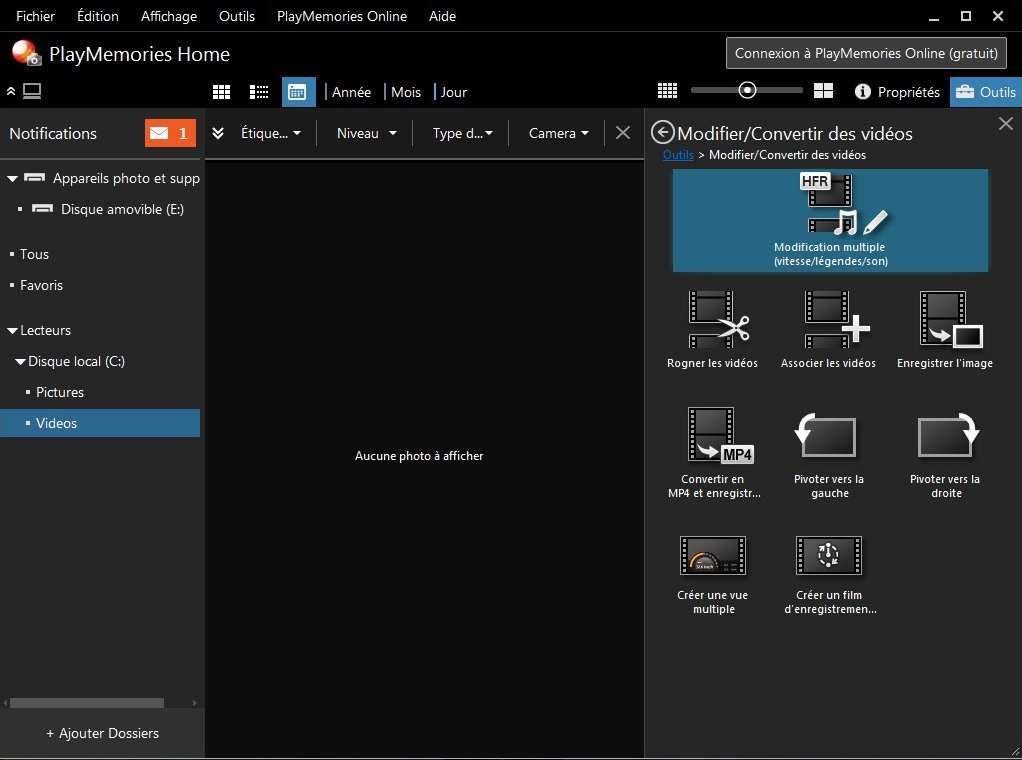Click Connexion à PlayMemories Online (gratuit) button
The height and width of the screenshot is (760, 1022).
pyautogui.click(x=866, y=53)
